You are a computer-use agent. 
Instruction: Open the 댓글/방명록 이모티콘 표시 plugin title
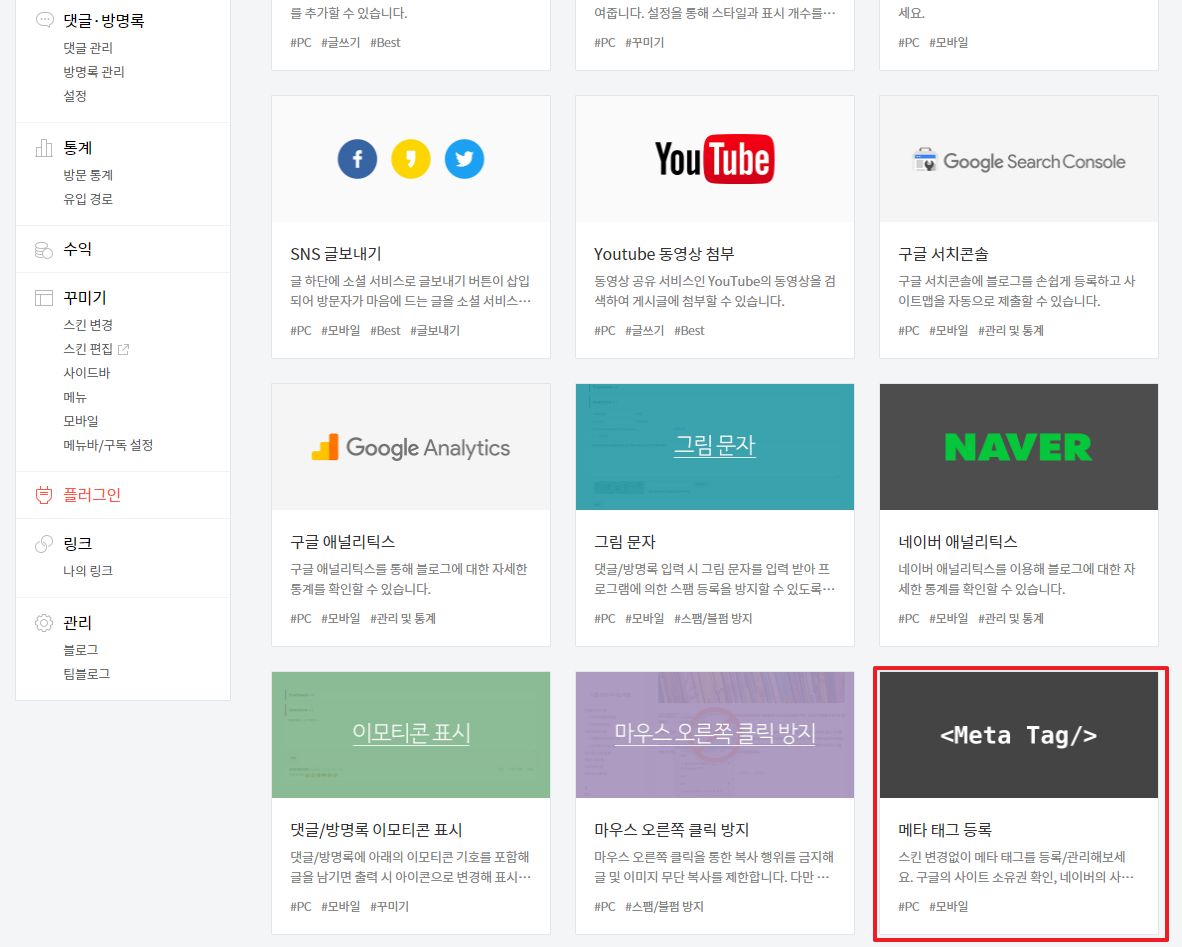[x=376, y=830]
